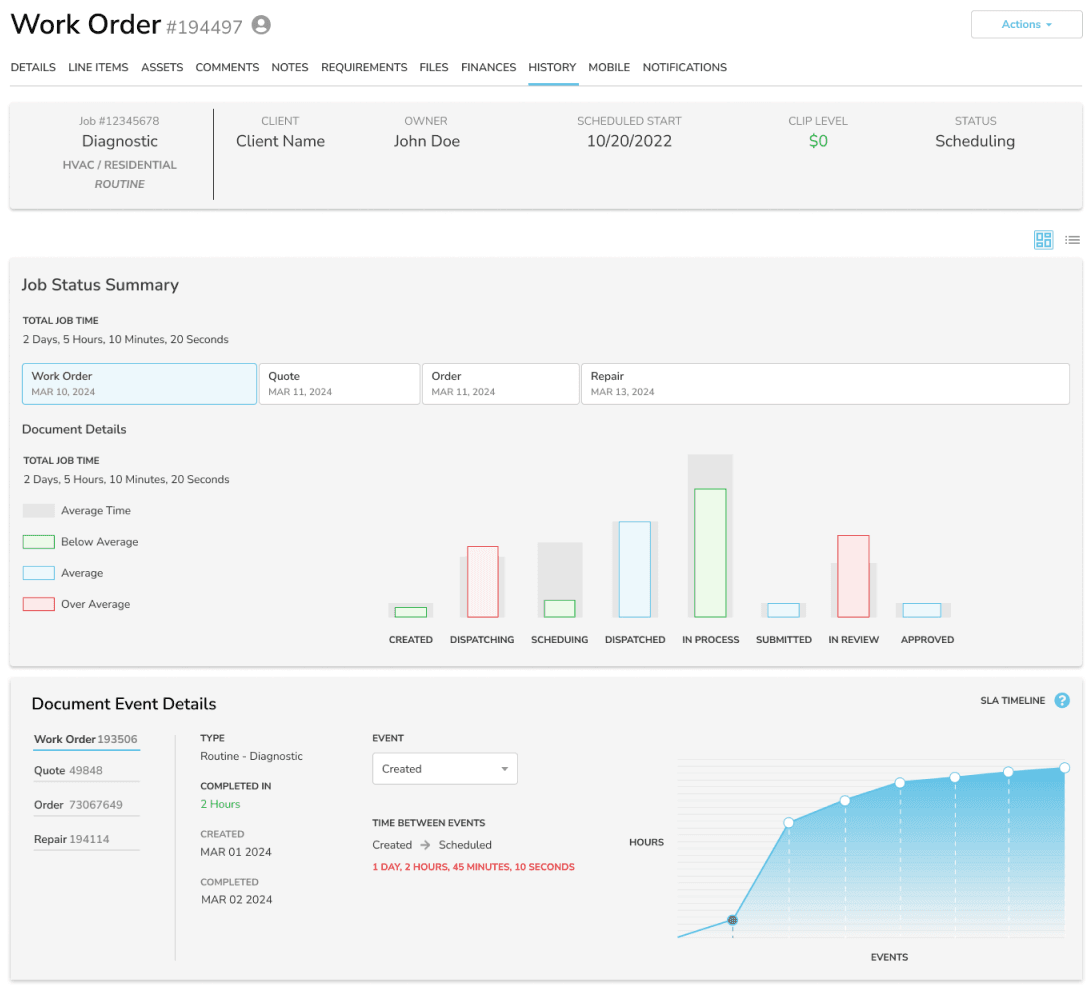Viewport: 1091px width, 985px height.
Task: Open the Finances tab
Action: (488, 67)
